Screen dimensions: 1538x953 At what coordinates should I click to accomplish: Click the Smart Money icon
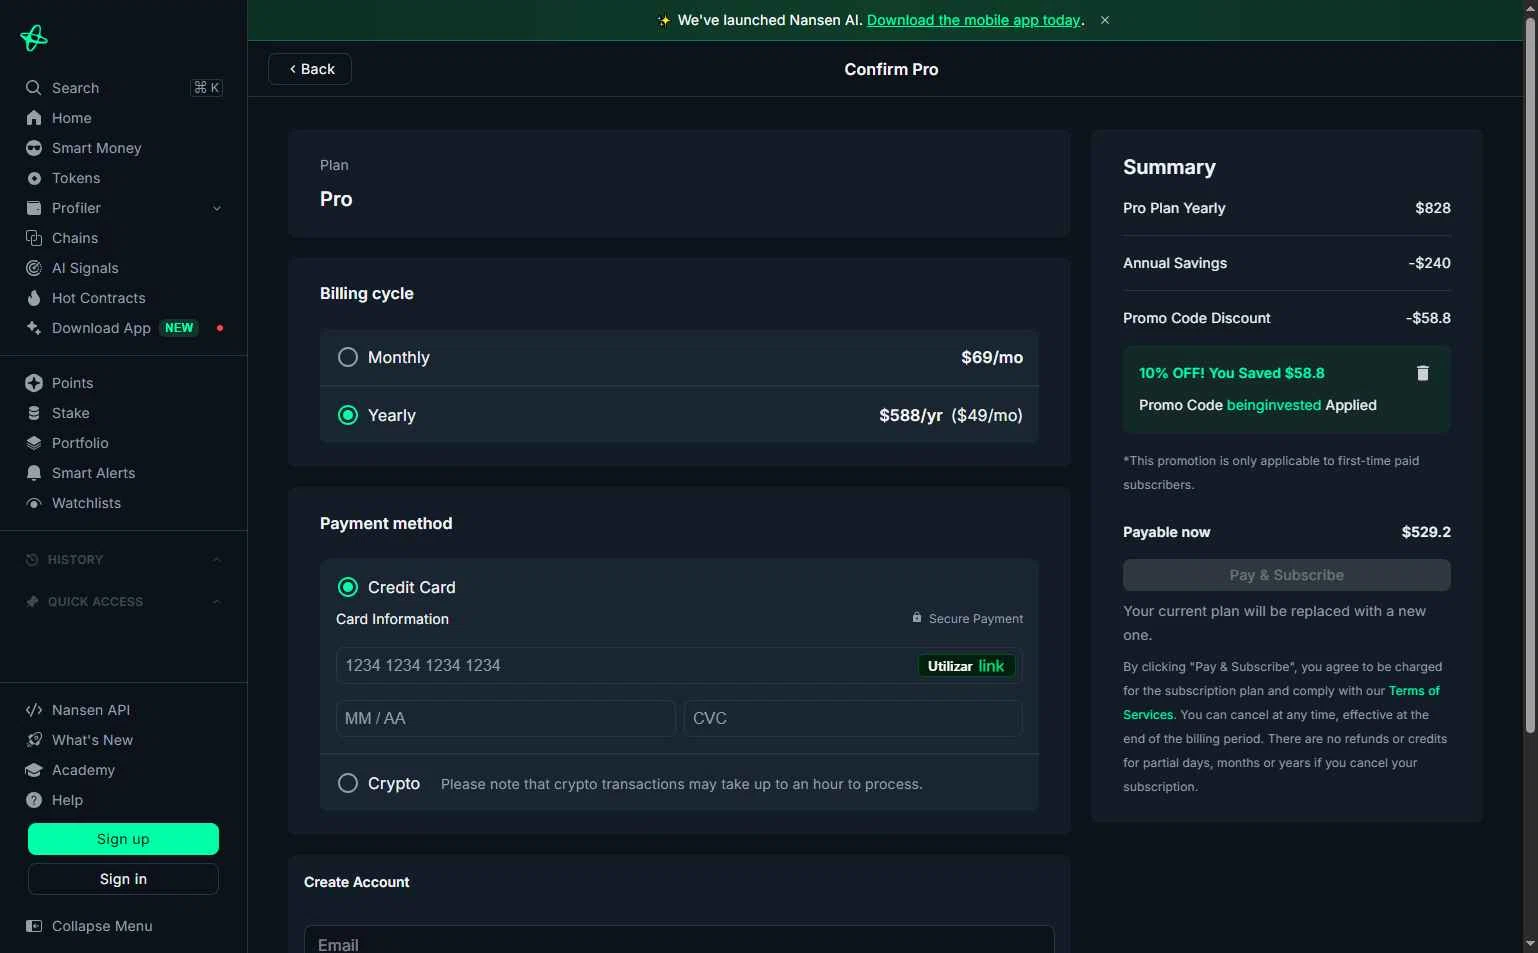34,148
